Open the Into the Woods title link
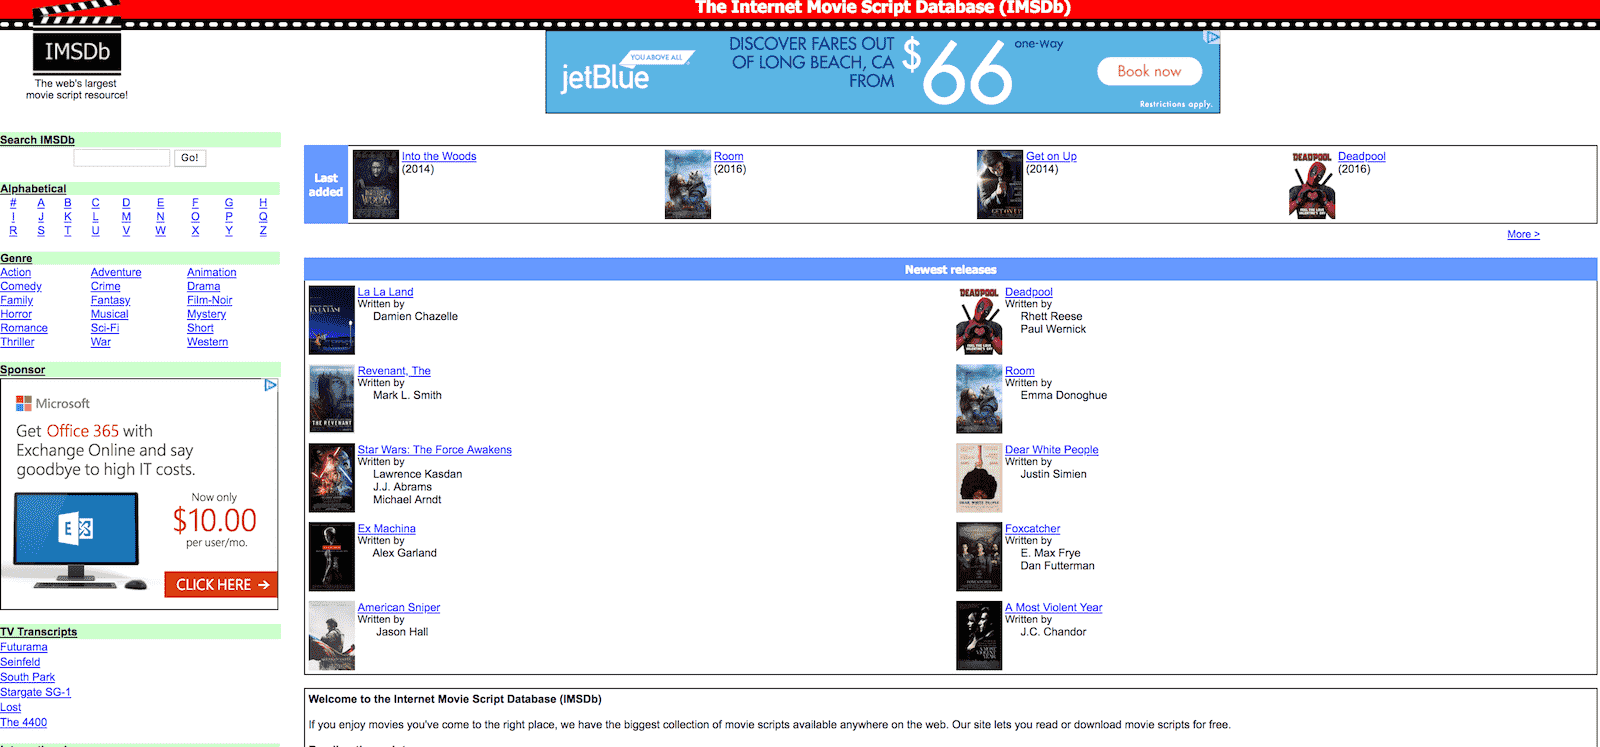1600x747 pixels. [x=439, y=156]
